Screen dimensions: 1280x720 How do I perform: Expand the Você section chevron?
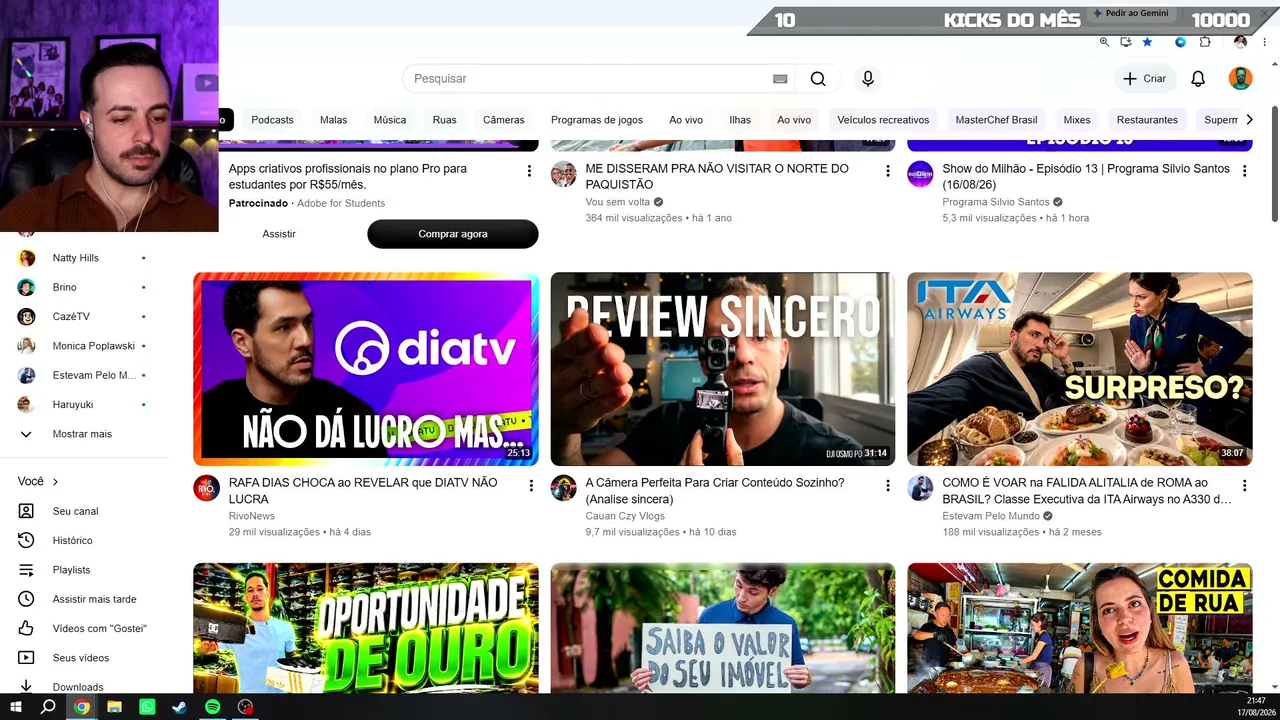pyautogui.click(x=55, y=482)
